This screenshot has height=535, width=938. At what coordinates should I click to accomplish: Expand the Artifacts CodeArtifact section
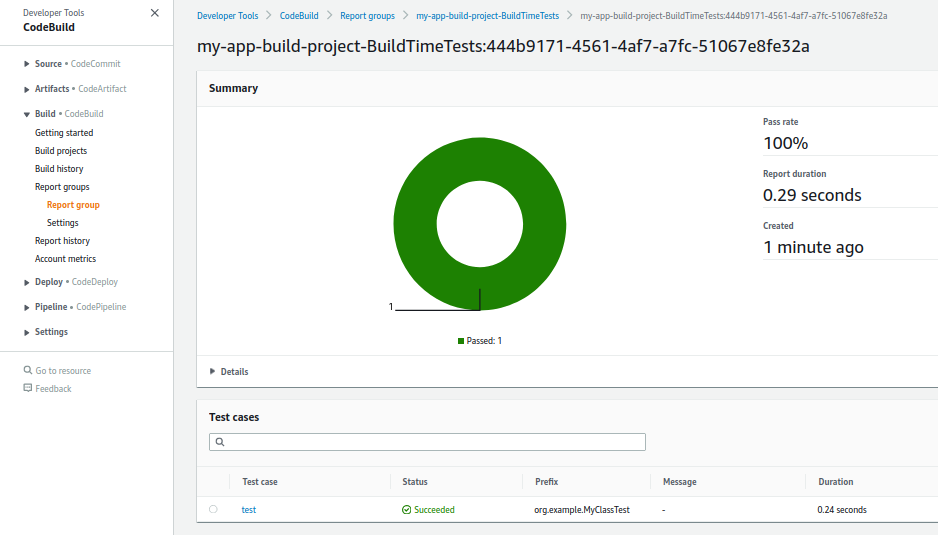27,89
